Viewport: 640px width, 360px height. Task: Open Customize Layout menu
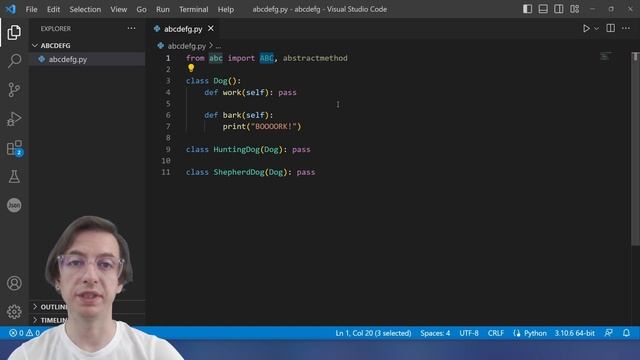[x=574, y=9]
